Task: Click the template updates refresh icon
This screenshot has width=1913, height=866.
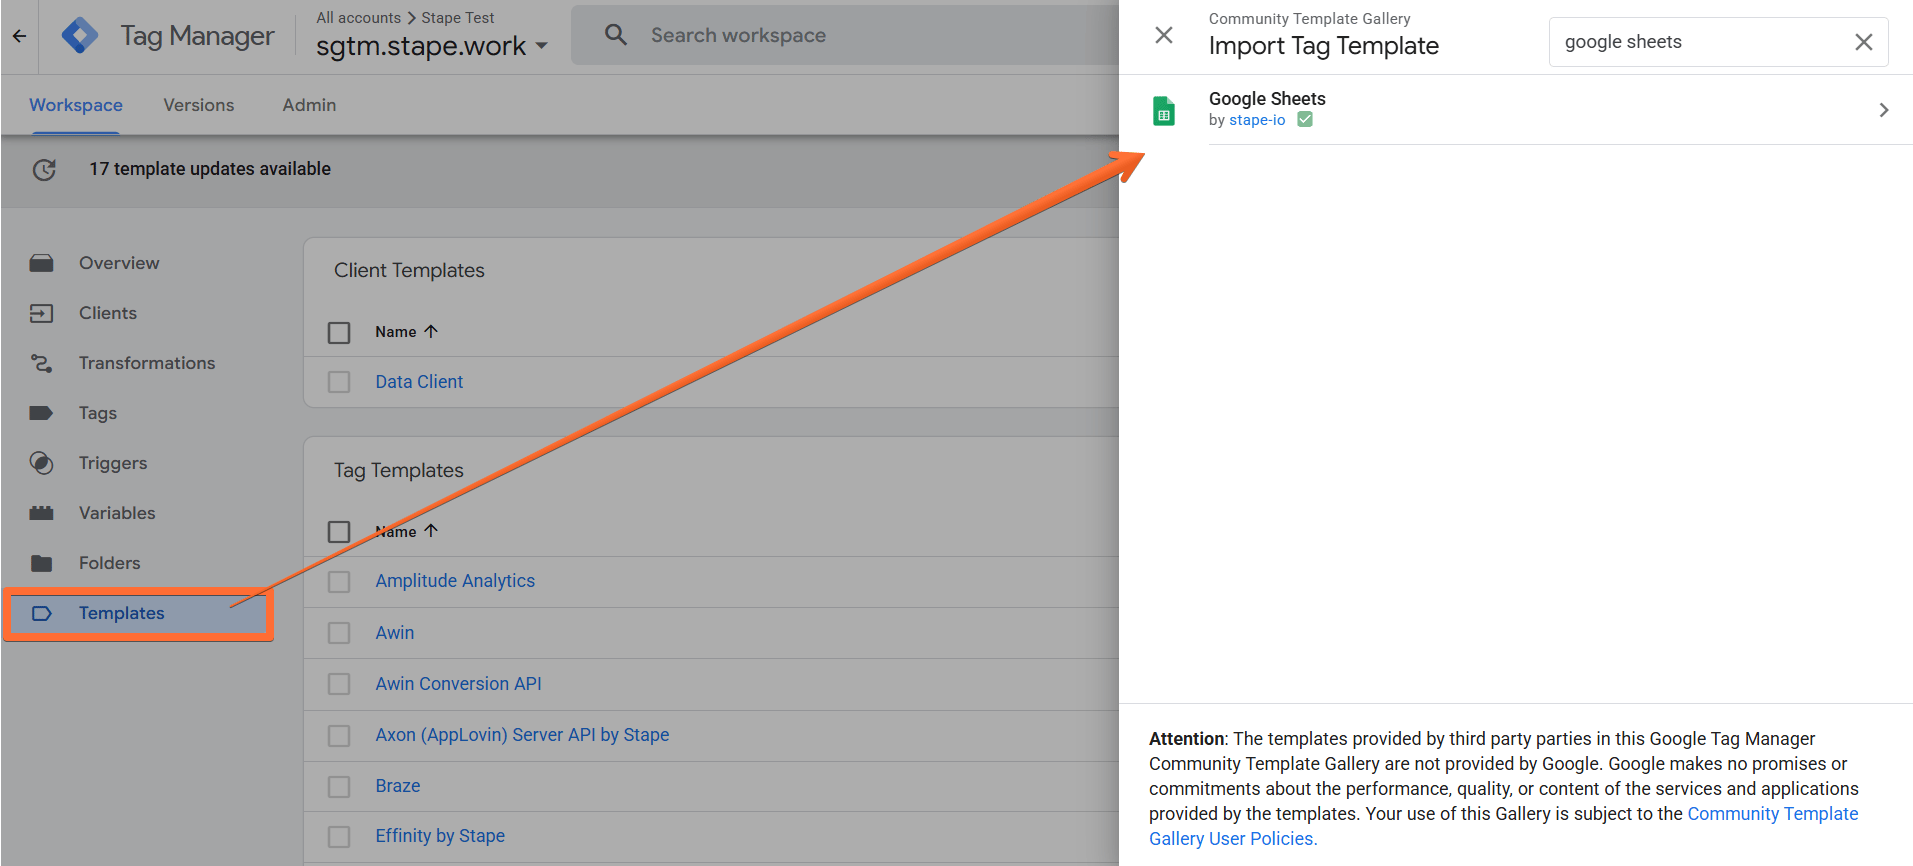Action: (x=44, y=169)
